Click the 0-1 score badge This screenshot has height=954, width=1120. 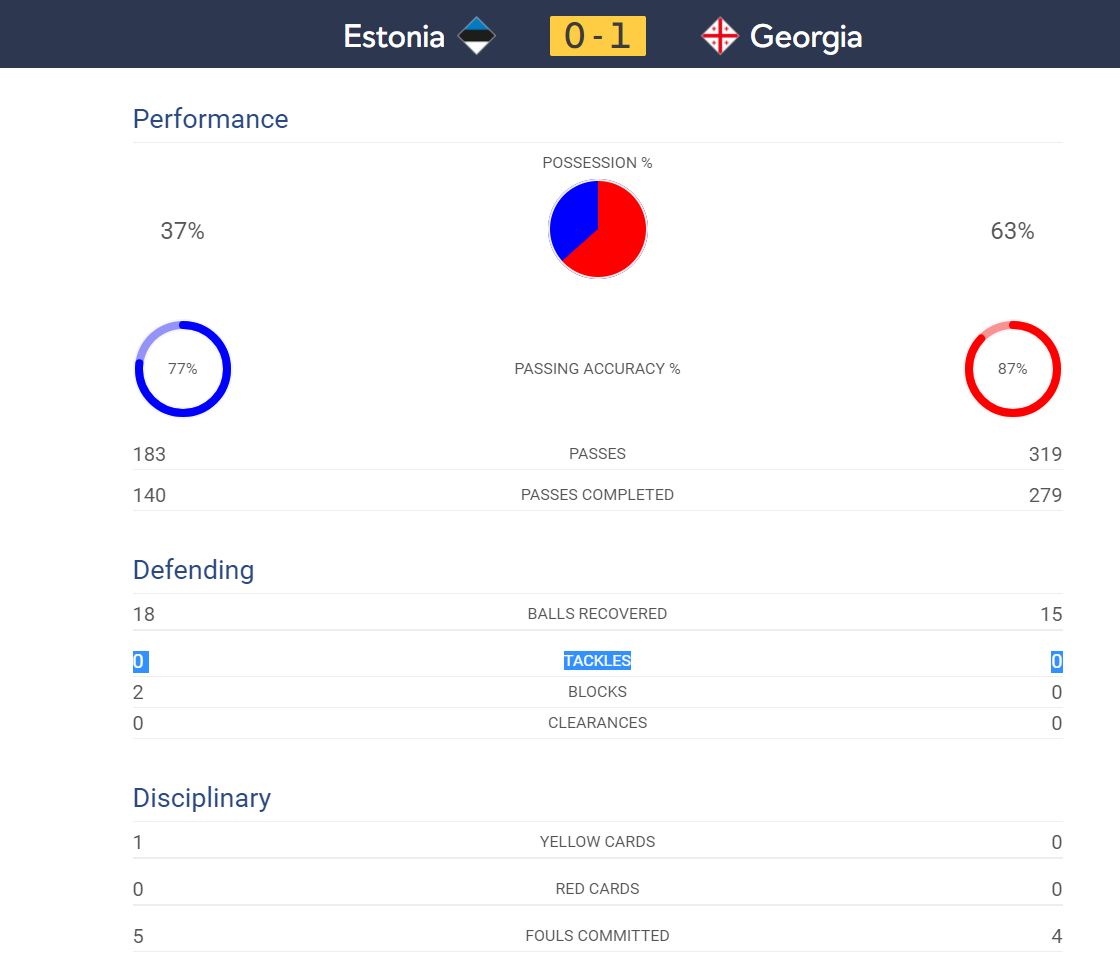(597, 37)
